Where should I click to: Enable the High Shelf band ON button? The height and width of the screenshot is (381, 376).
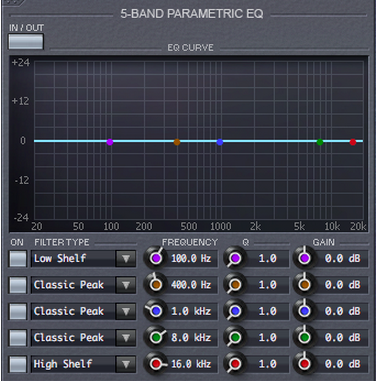tap(18, 364)
